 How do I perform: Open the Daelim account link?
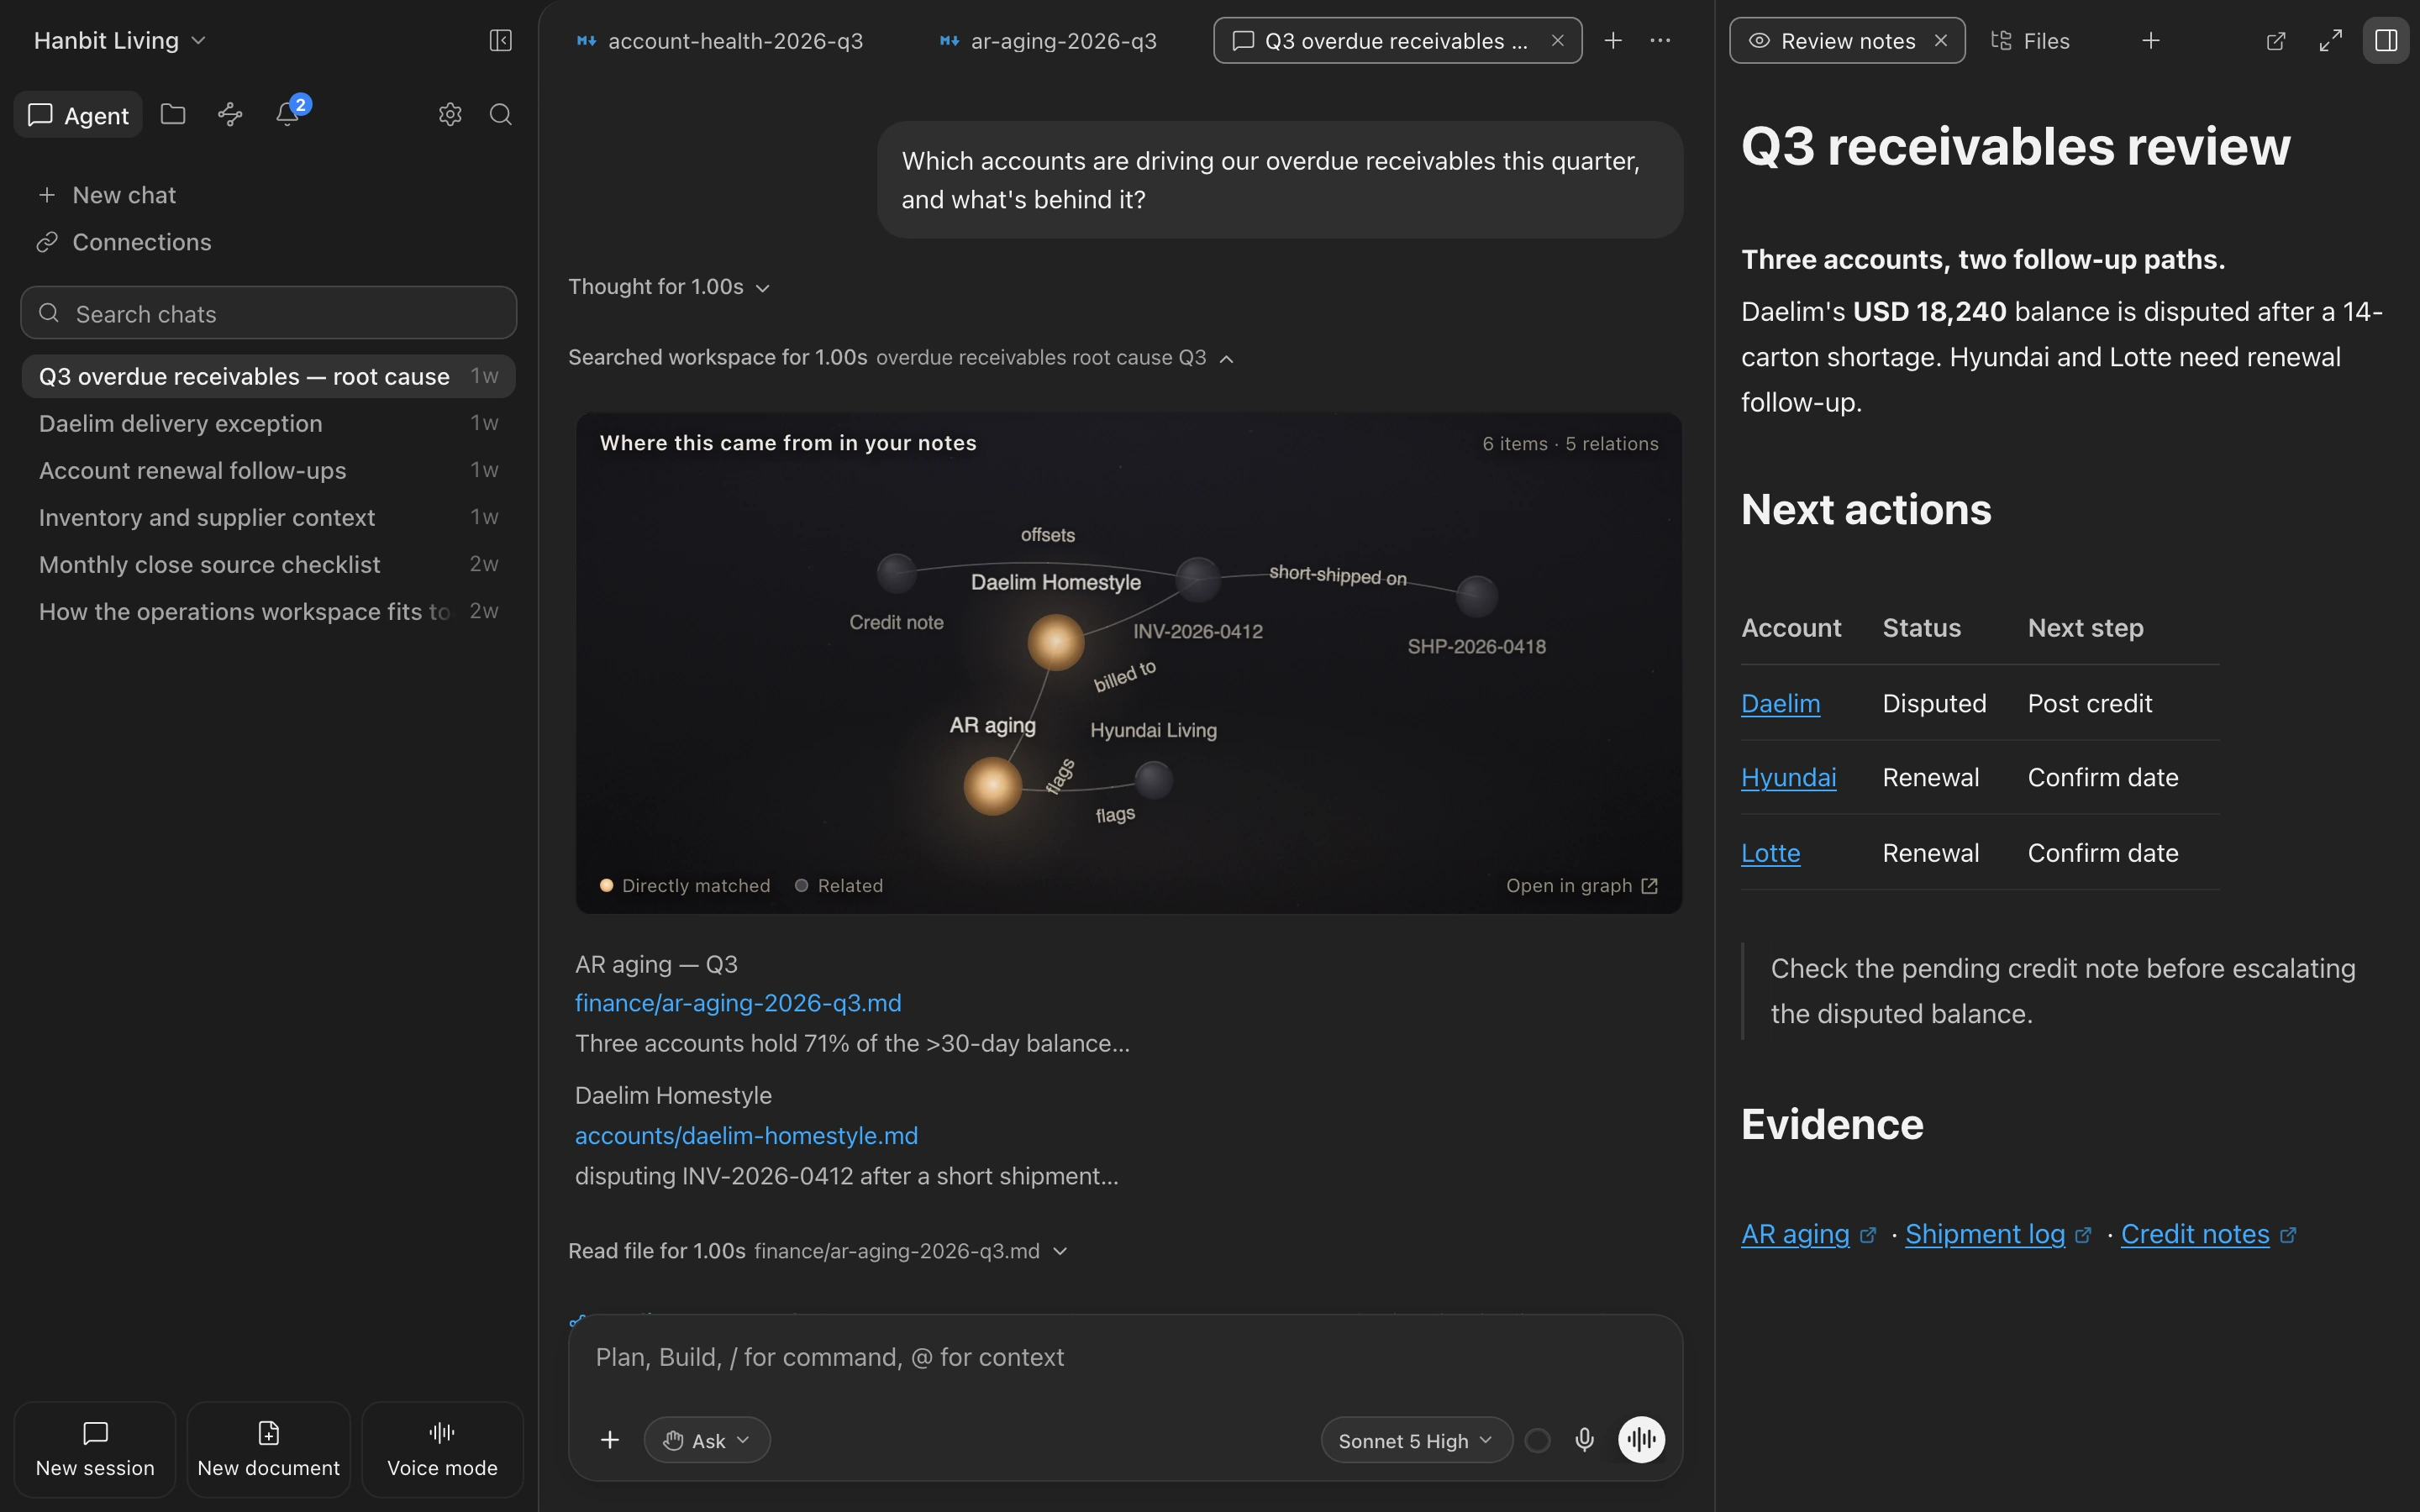coord(1780,704)
